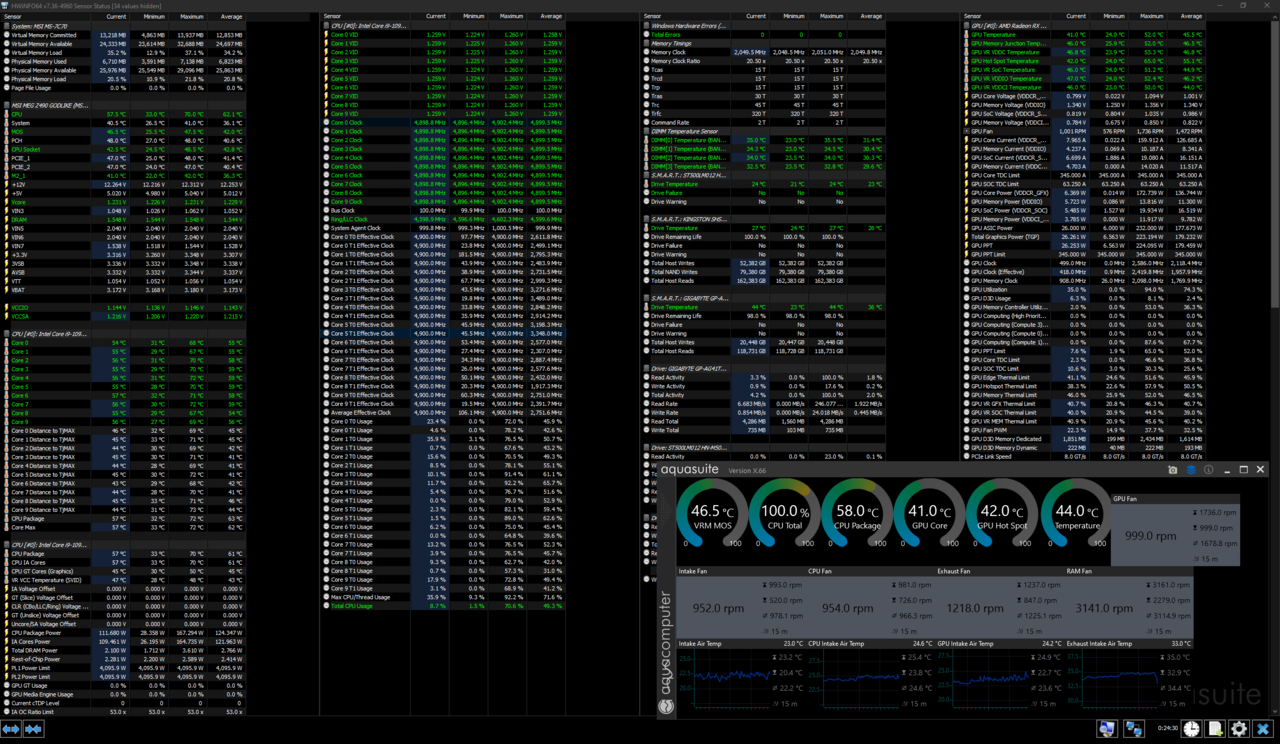Click the collapse columns arrows icon
Image resolution: width=1280 pixels, height=744 pixels.
[x=33, y=729]
